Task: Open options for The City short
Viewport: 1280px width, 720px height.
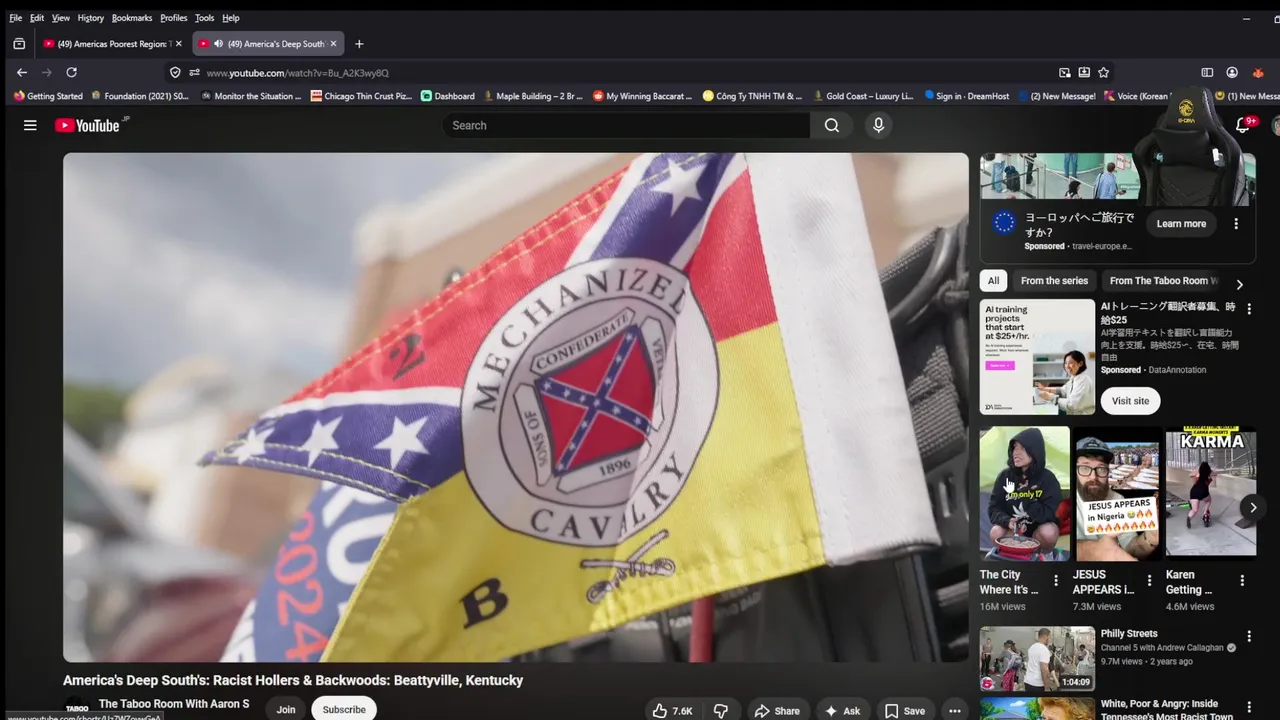Action: click(1055, 580)
